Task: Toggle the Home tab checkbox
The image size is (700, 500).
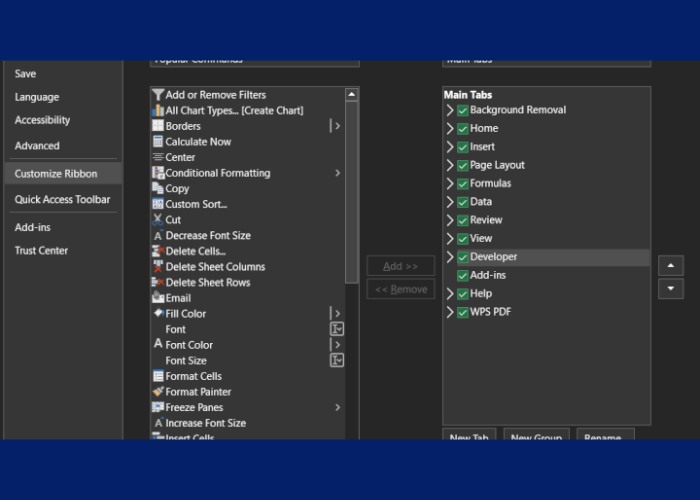Action: (x=462, y=129)
